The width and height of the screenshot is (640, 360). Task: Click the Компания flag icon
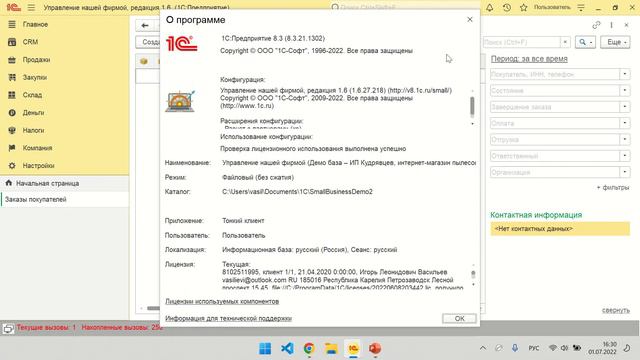pyautogui.click(x=12, y=148)
